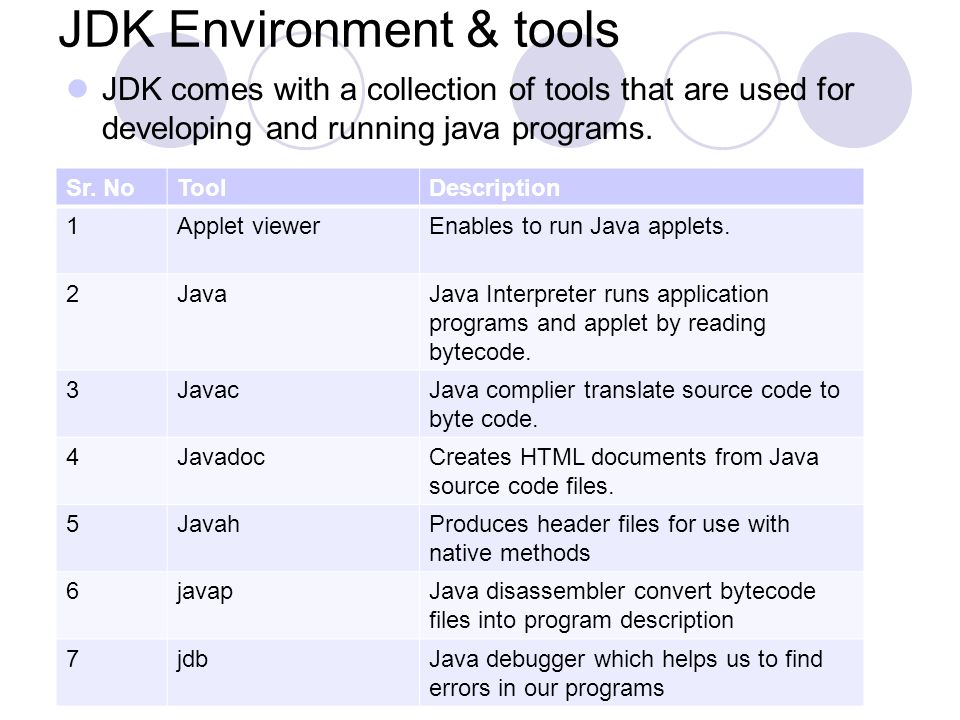
Task: Click serial number 2 cell
Action: [x=111, y=322]
